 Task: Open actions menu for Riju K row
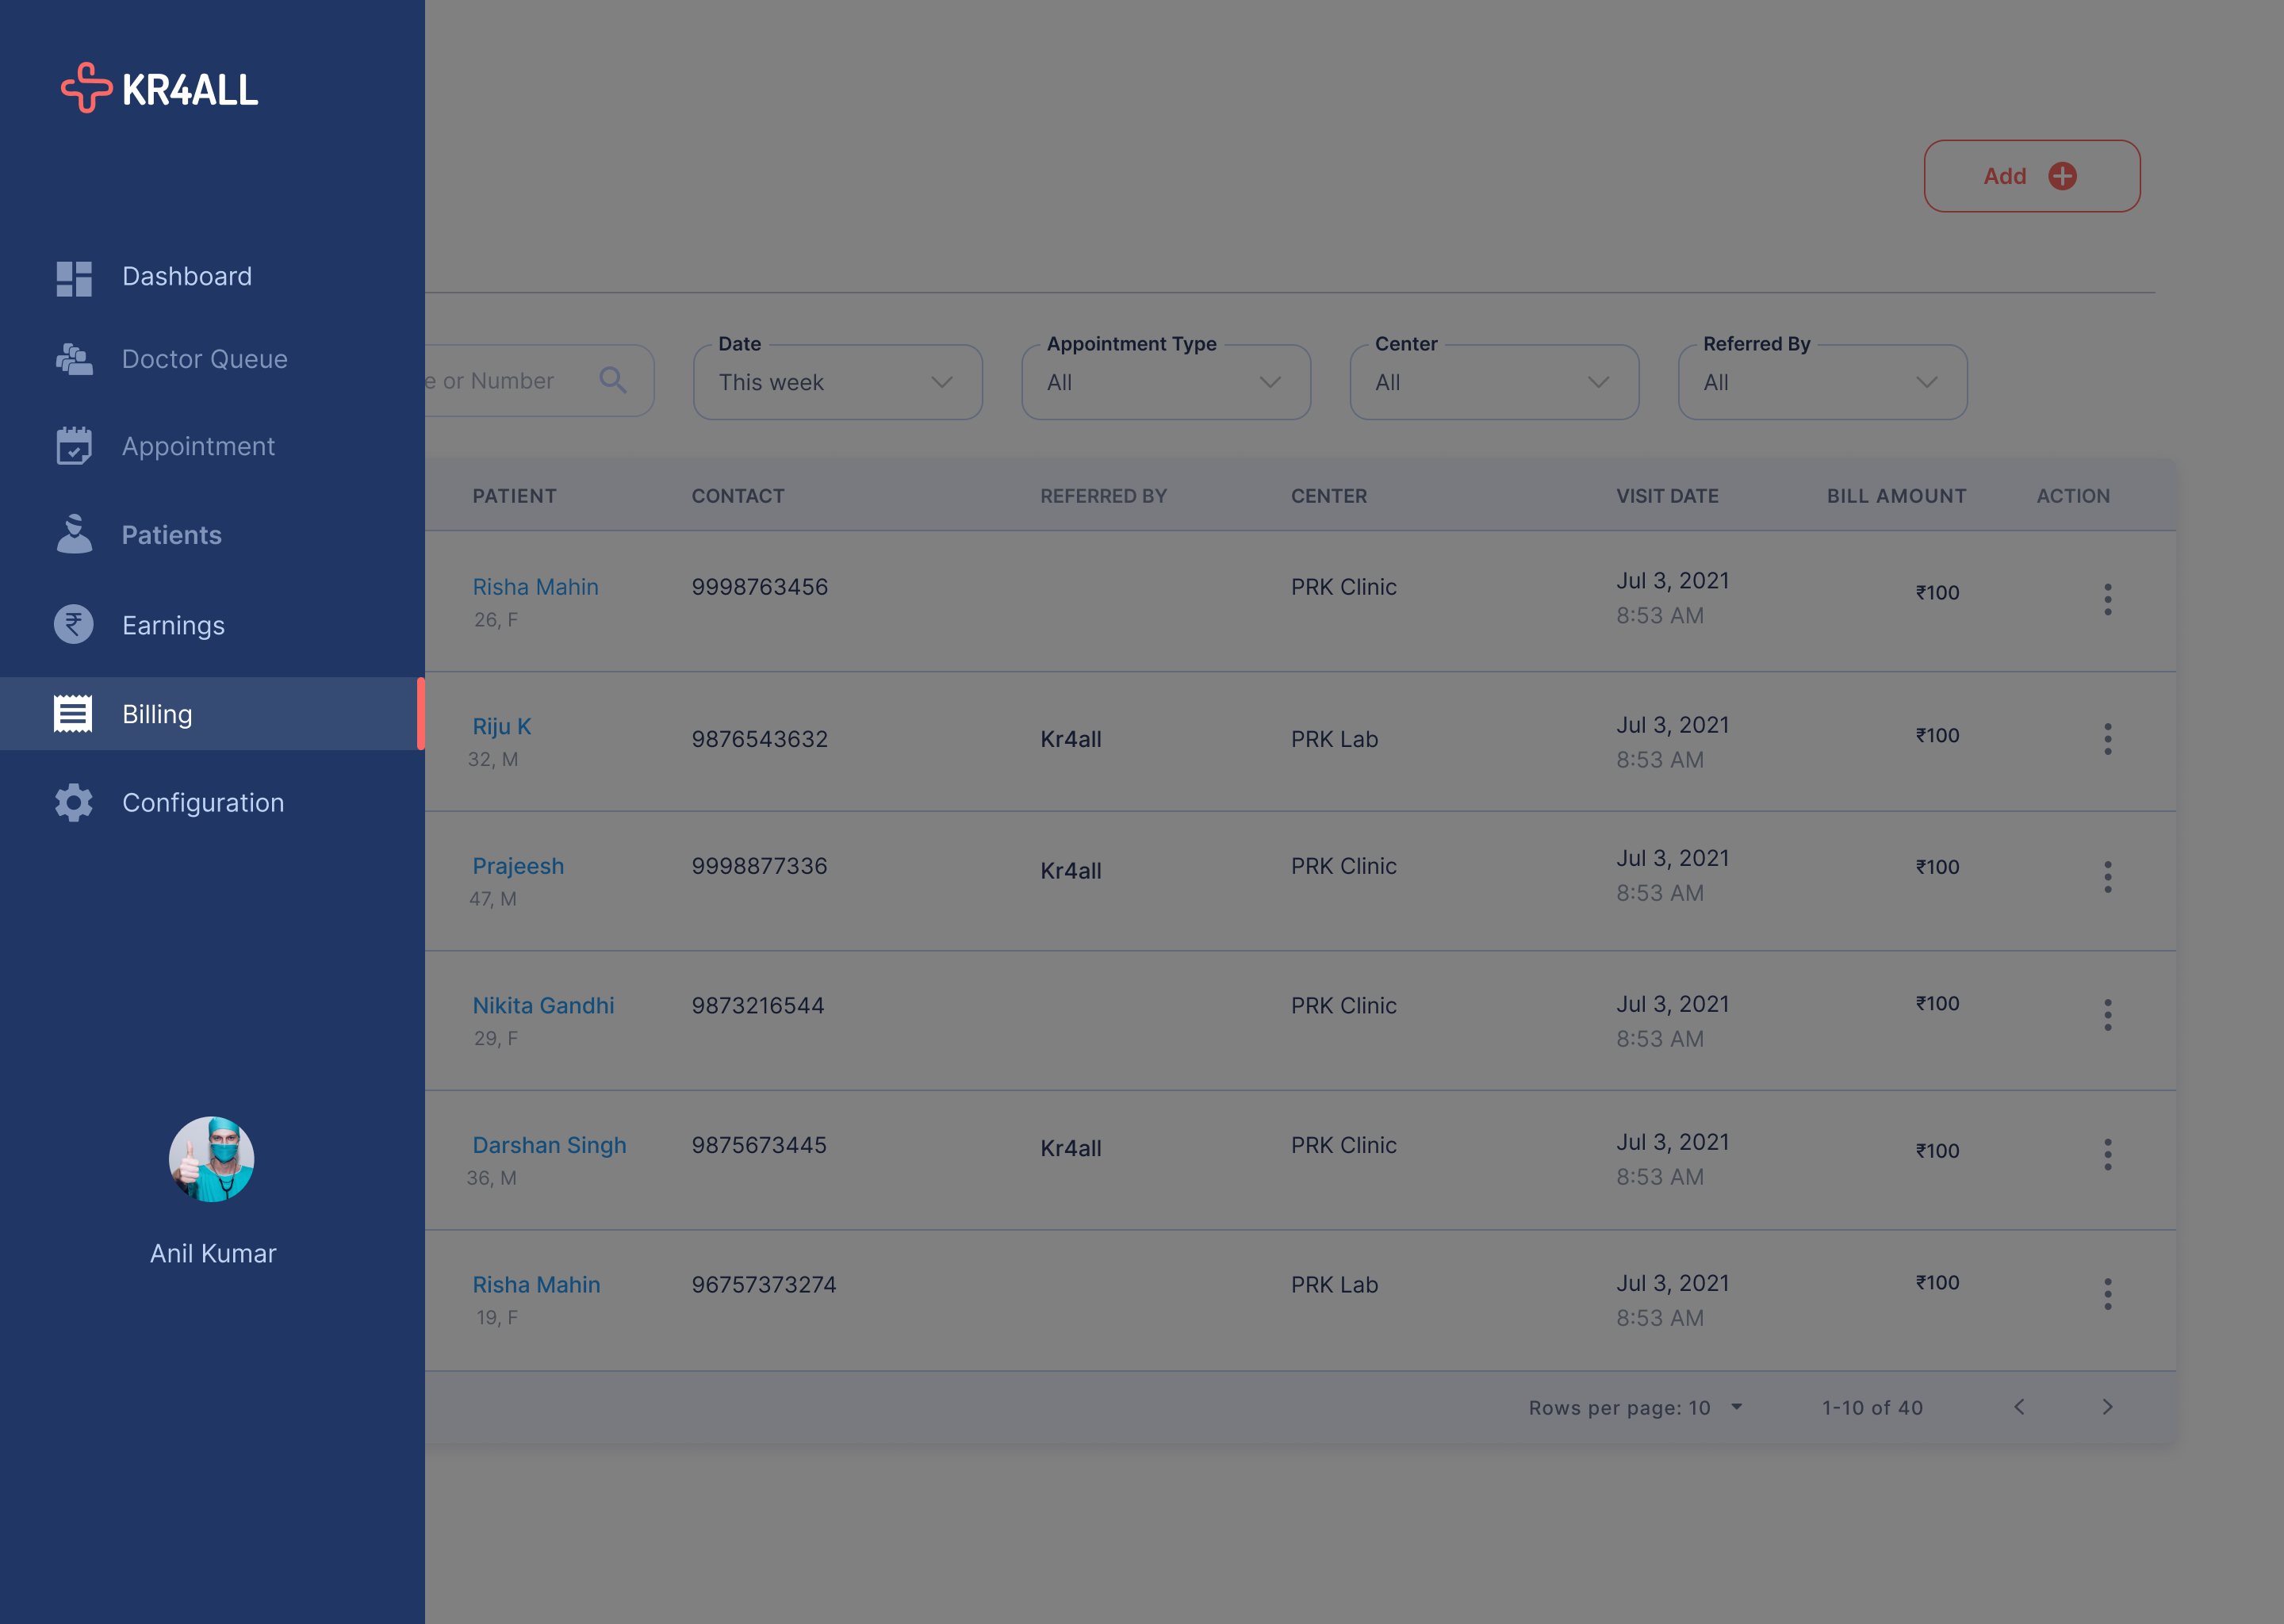tap(2108, 739)
